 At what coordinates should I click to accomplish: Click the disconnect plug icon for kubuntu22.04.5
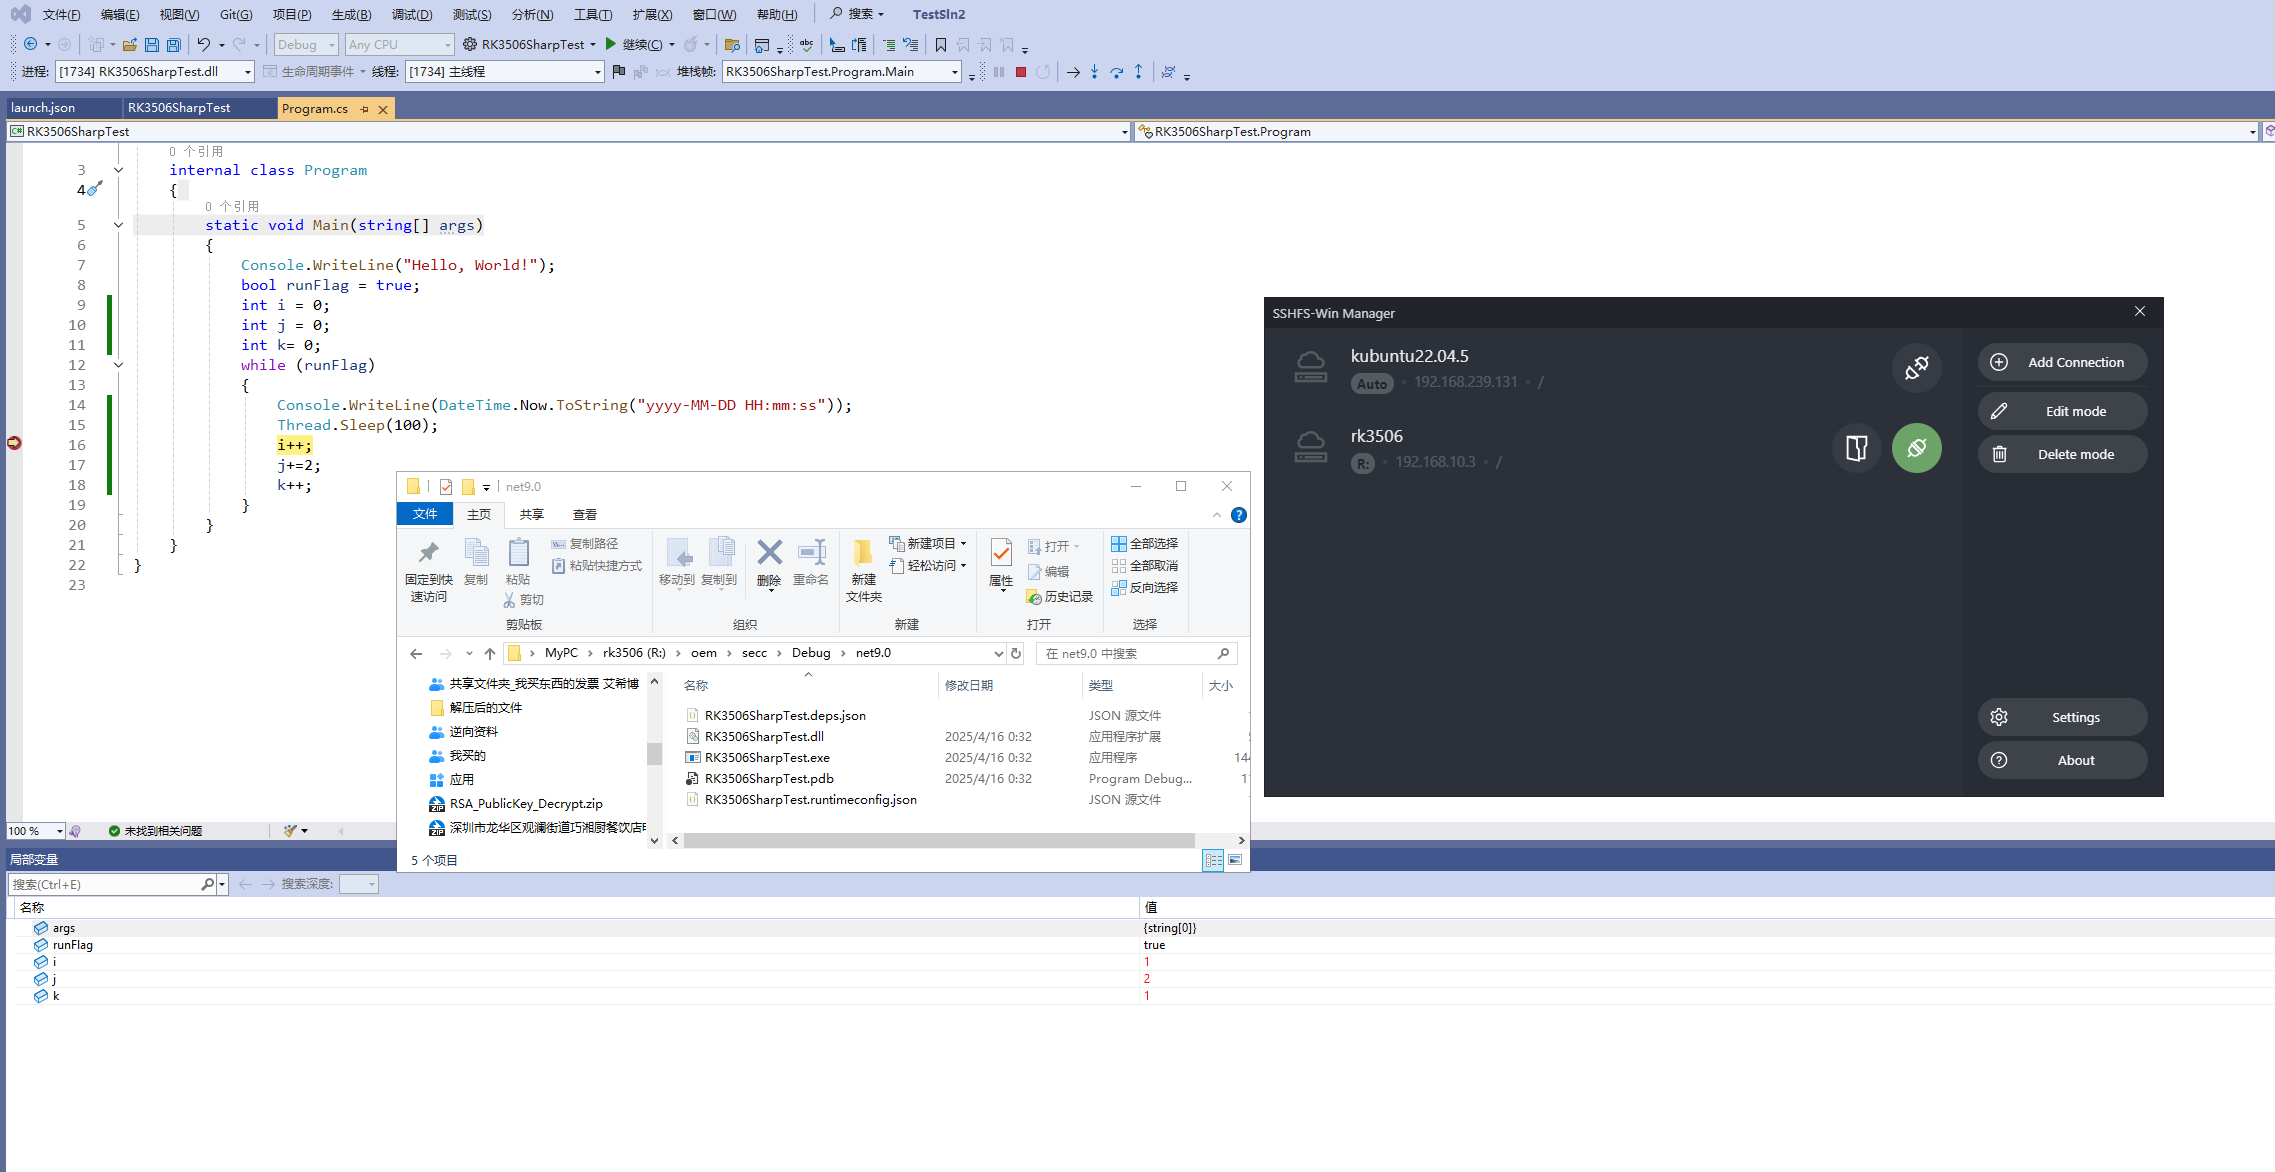(x=1917, y=367)
